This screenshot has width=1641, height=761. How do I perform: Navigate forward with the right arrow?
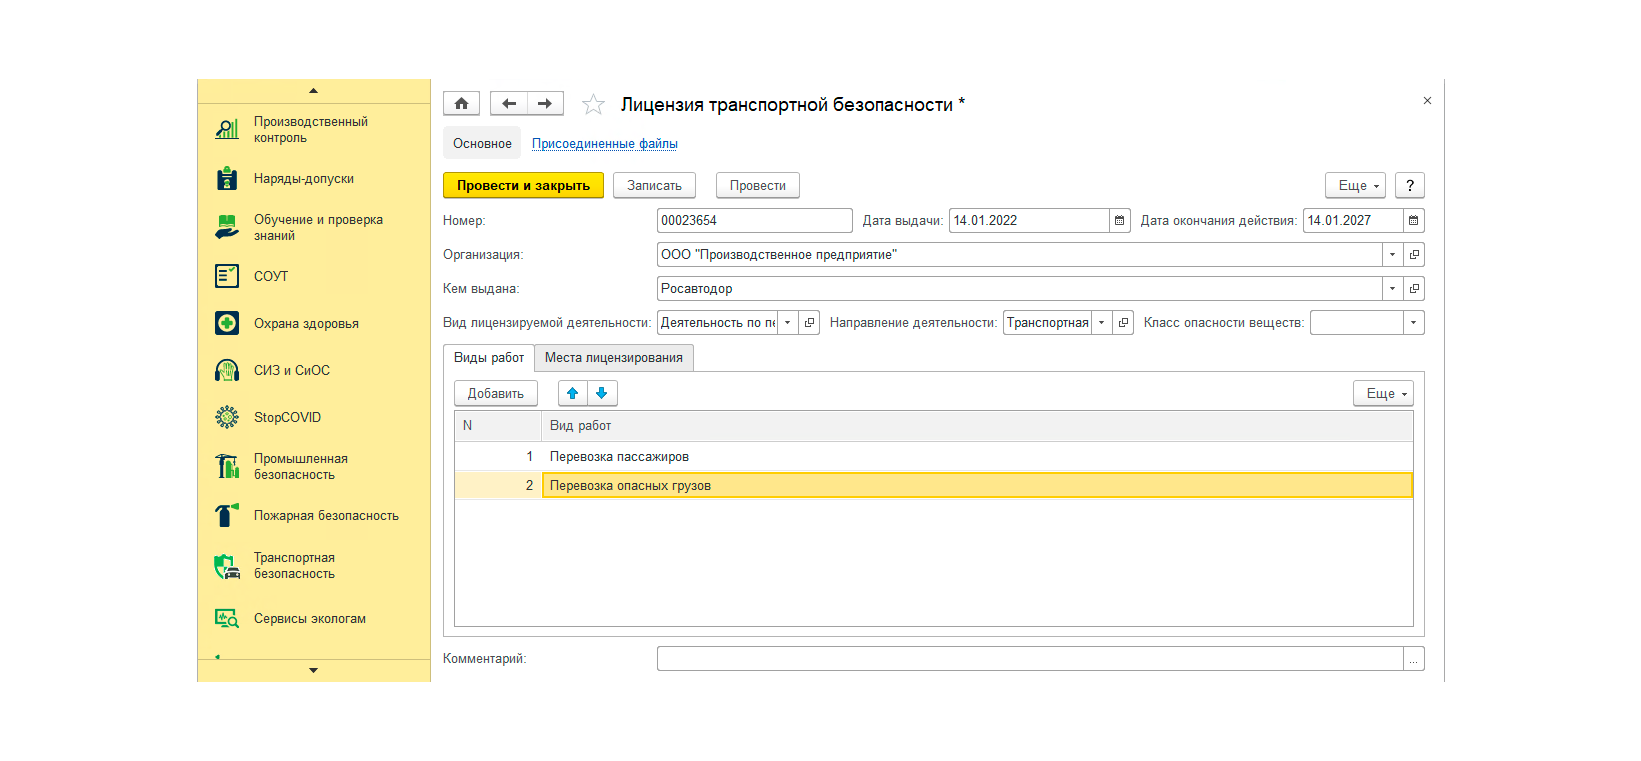545,104
